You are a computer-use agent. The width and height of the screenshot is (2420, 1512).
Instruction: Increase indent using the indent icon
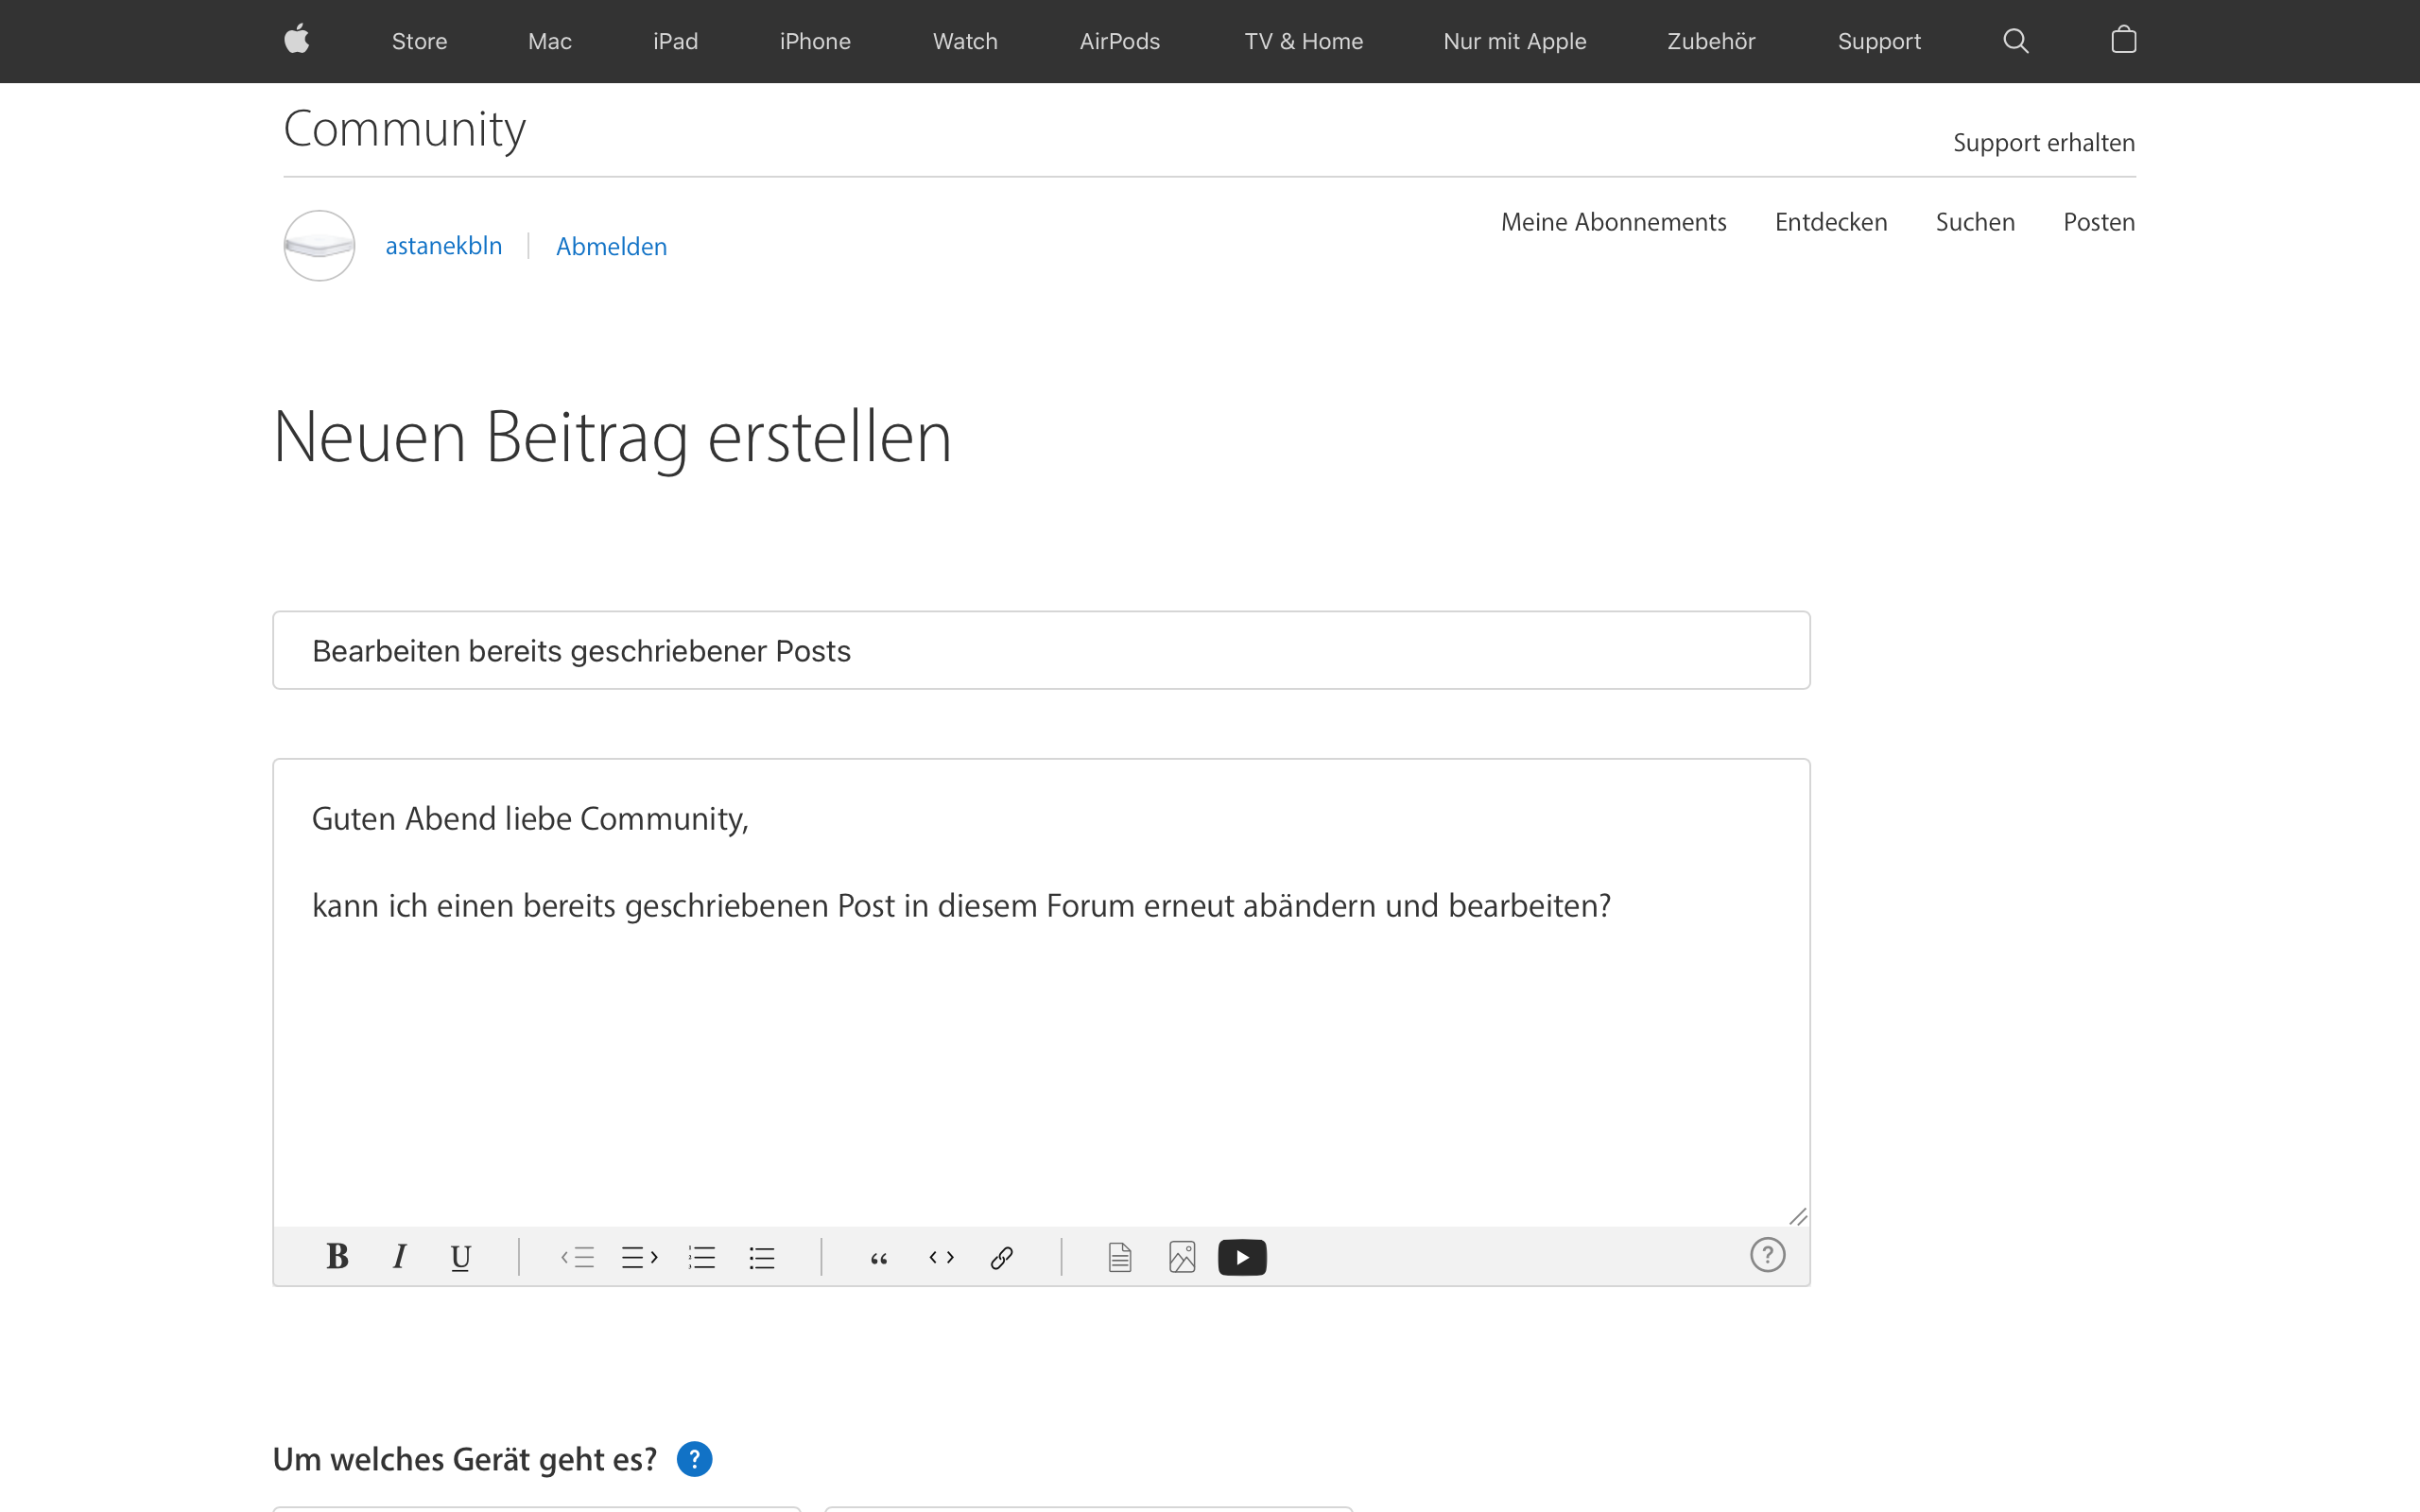pyautogui.click(x=639, y=1257)
